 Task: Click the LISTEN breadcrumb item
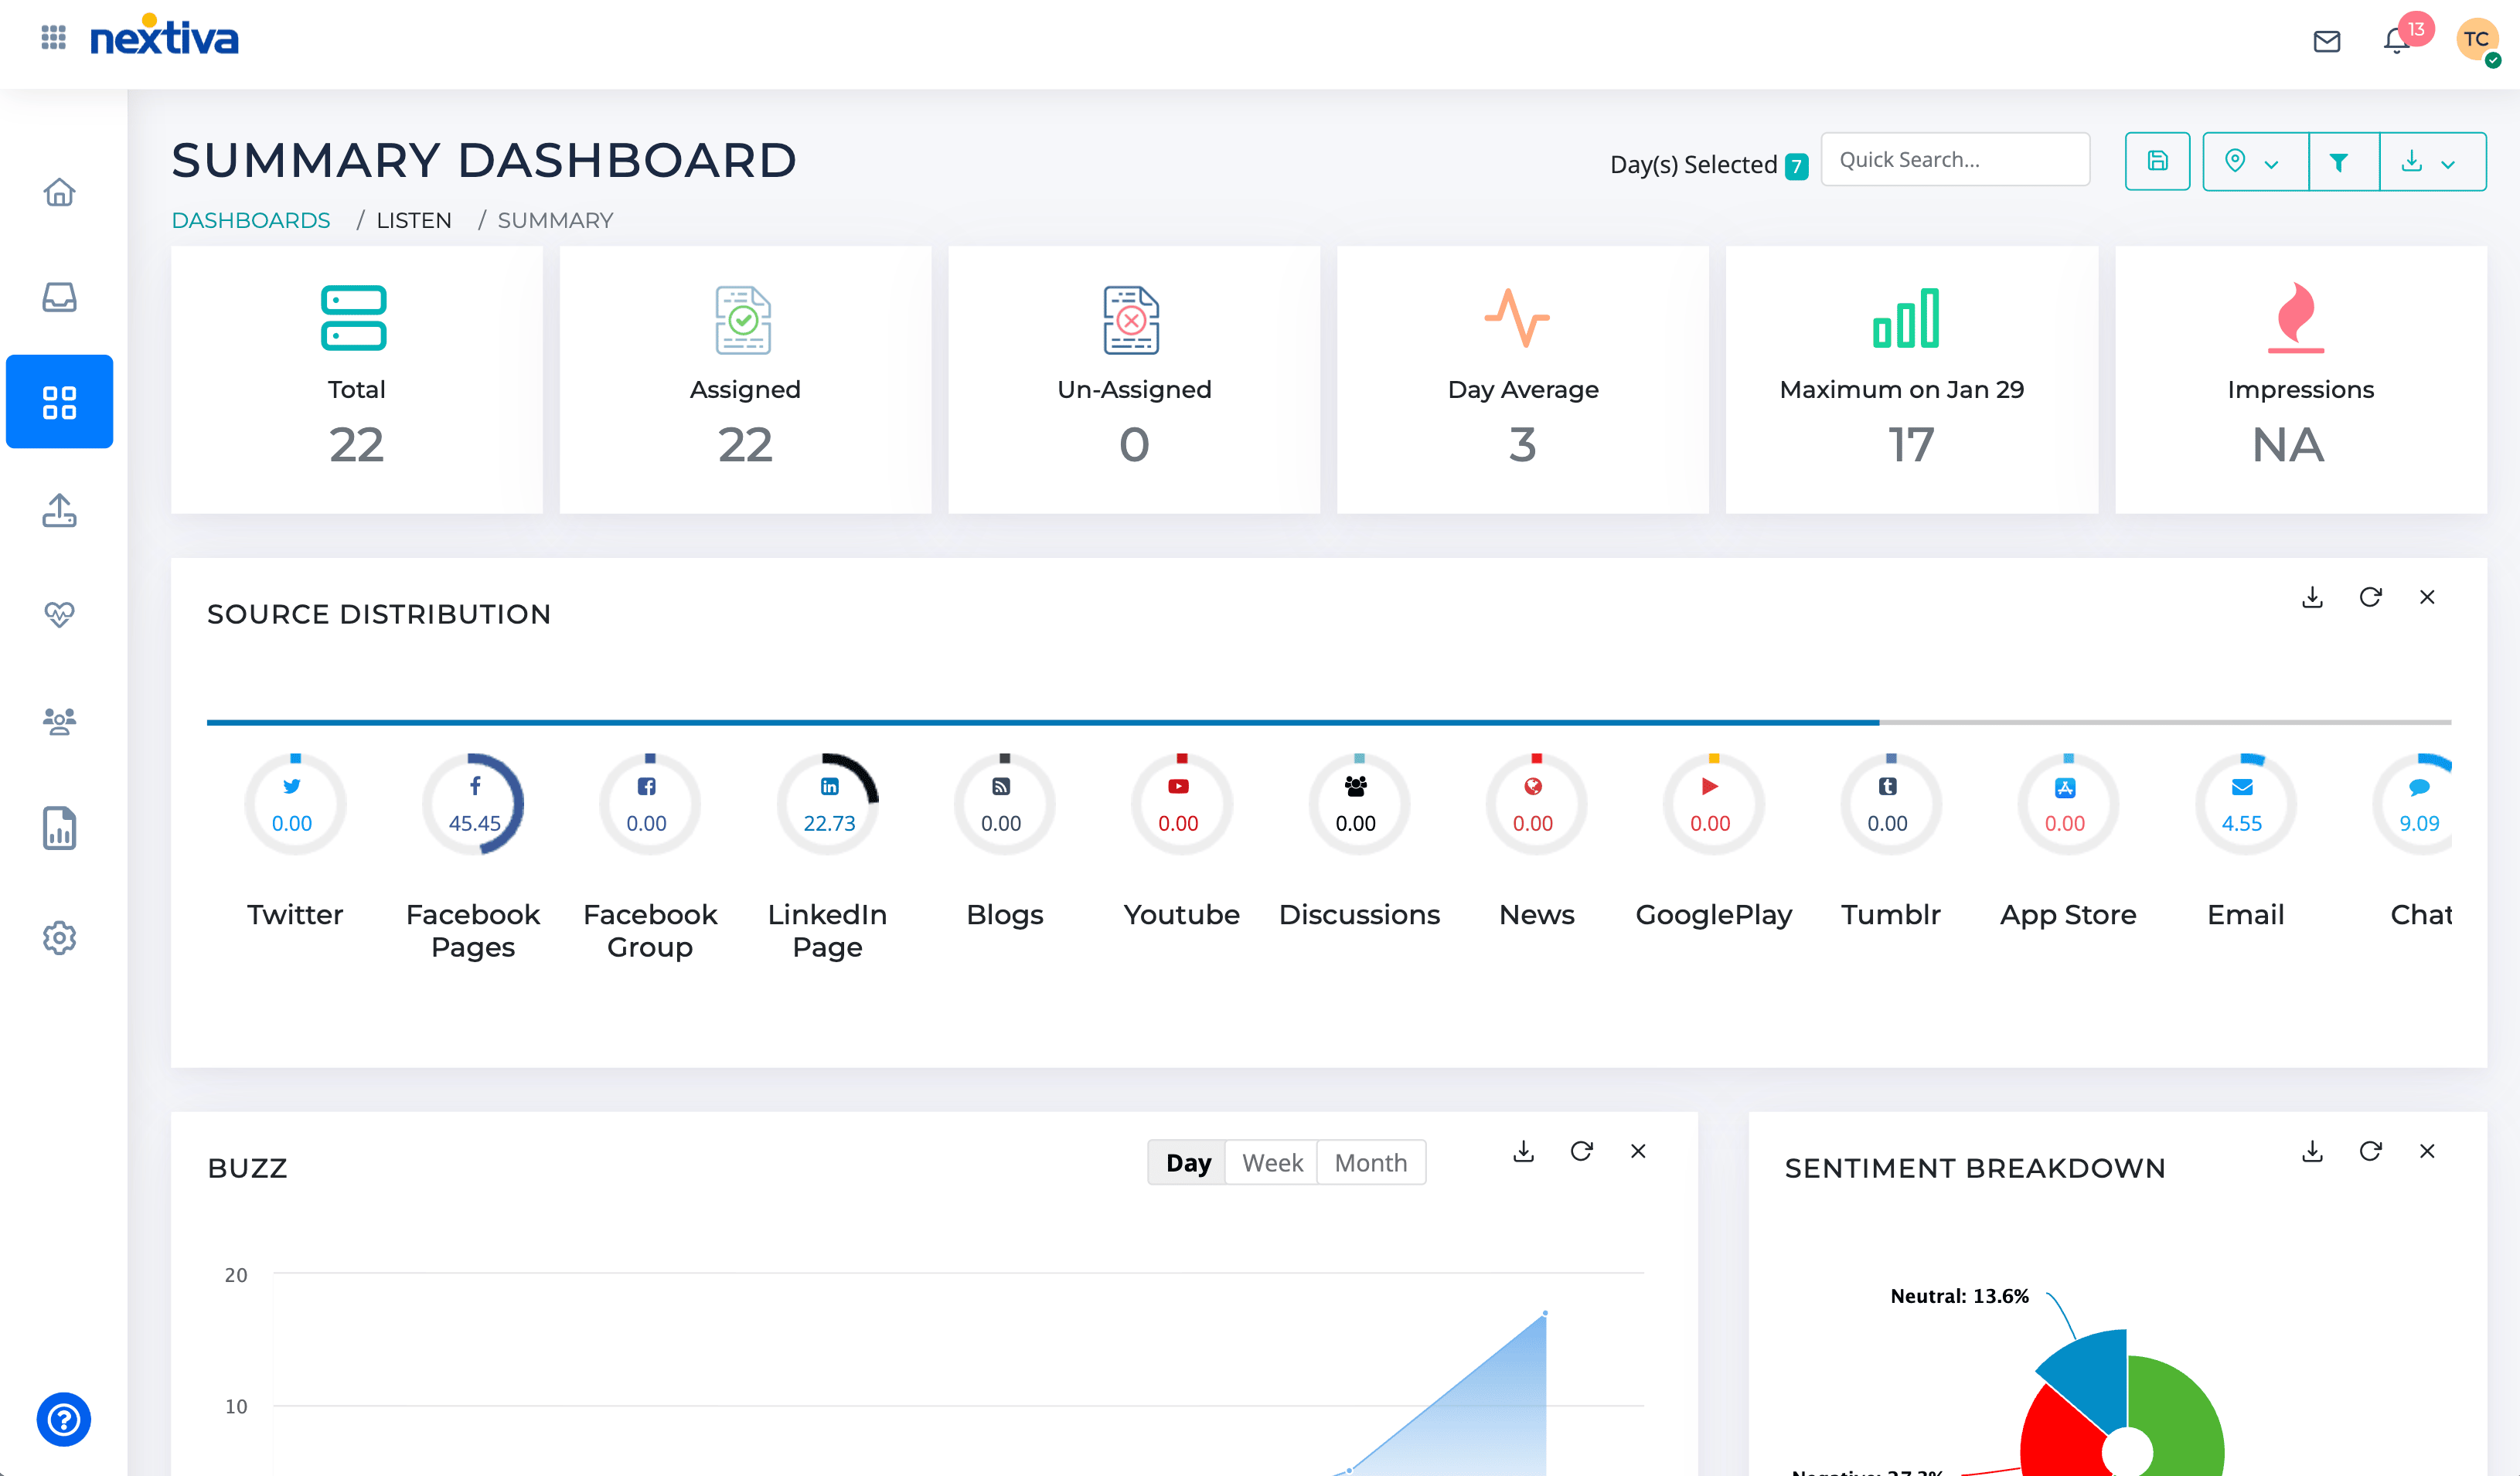click(413, 220)
